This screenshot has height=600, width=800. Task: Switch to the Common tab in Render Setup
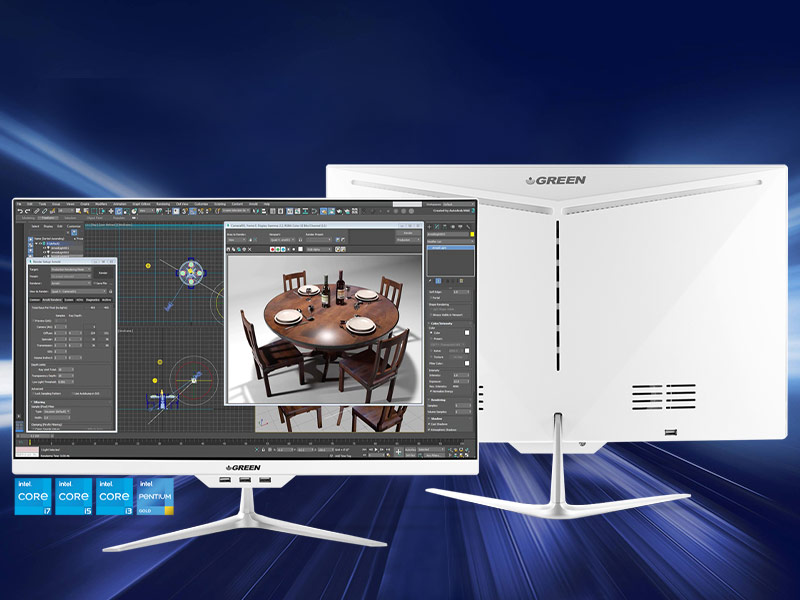pos(35,300)
